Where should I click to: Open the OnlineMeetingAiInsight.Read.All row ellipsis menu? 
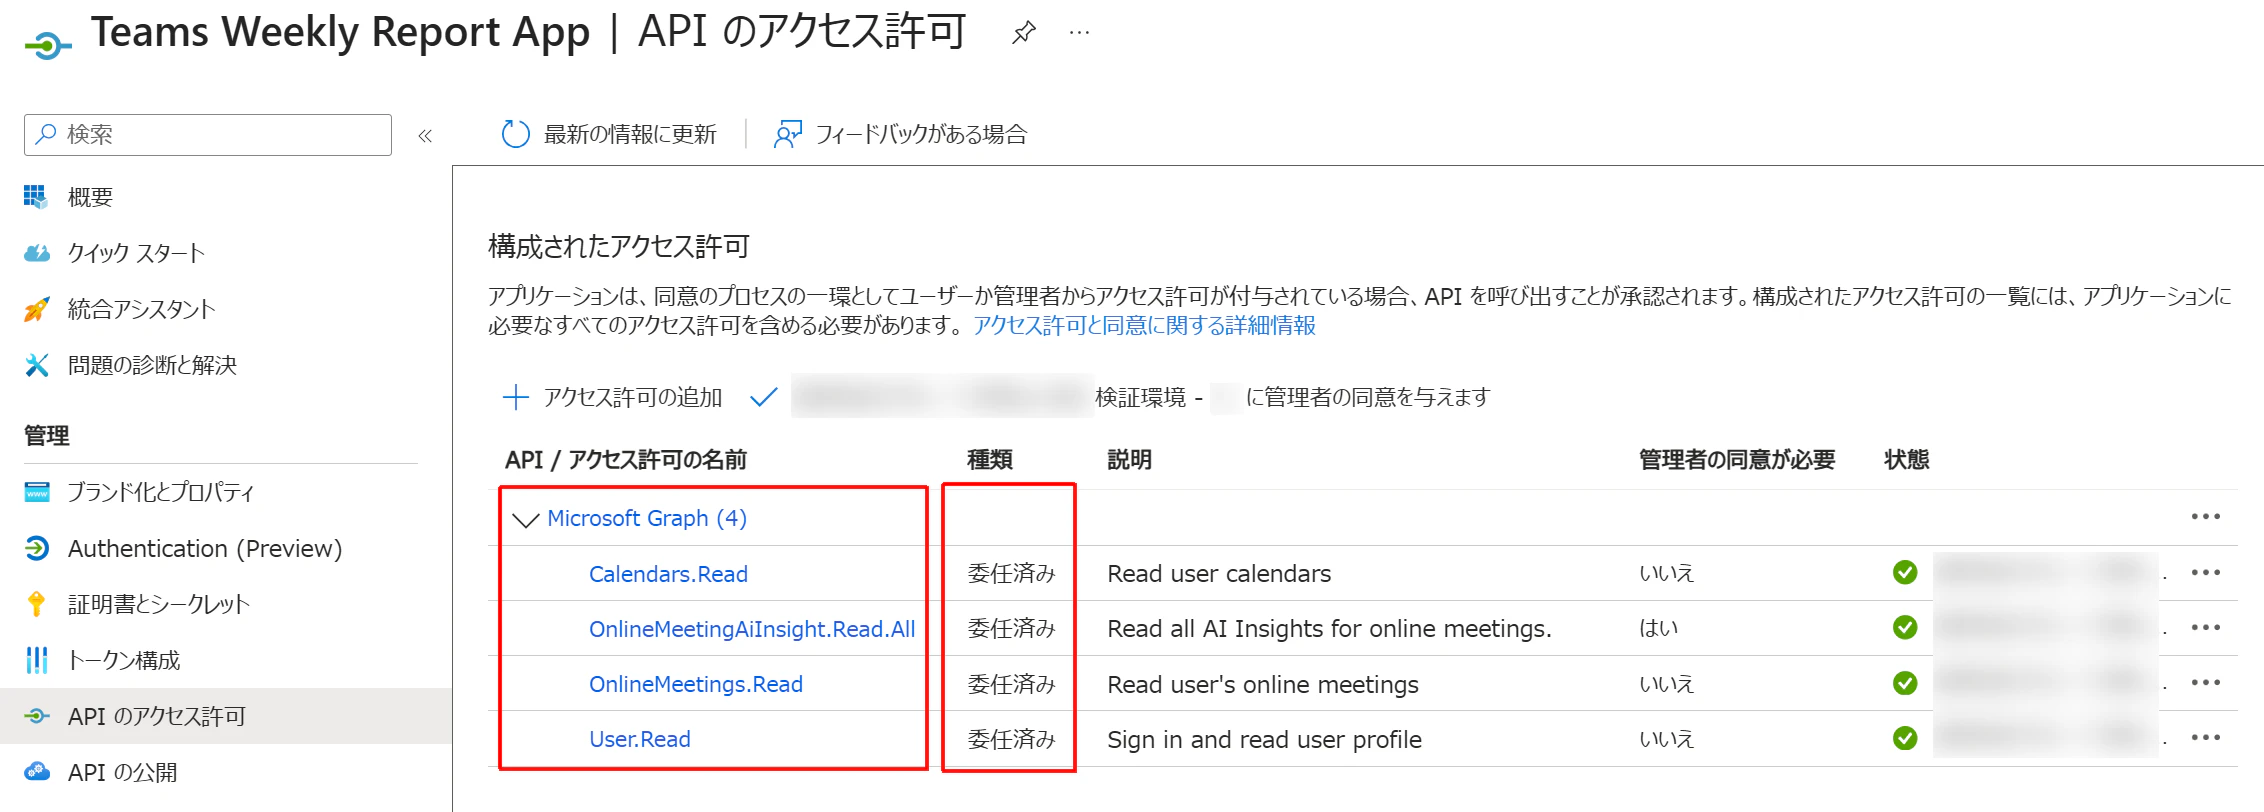(x=2205, y=628)
